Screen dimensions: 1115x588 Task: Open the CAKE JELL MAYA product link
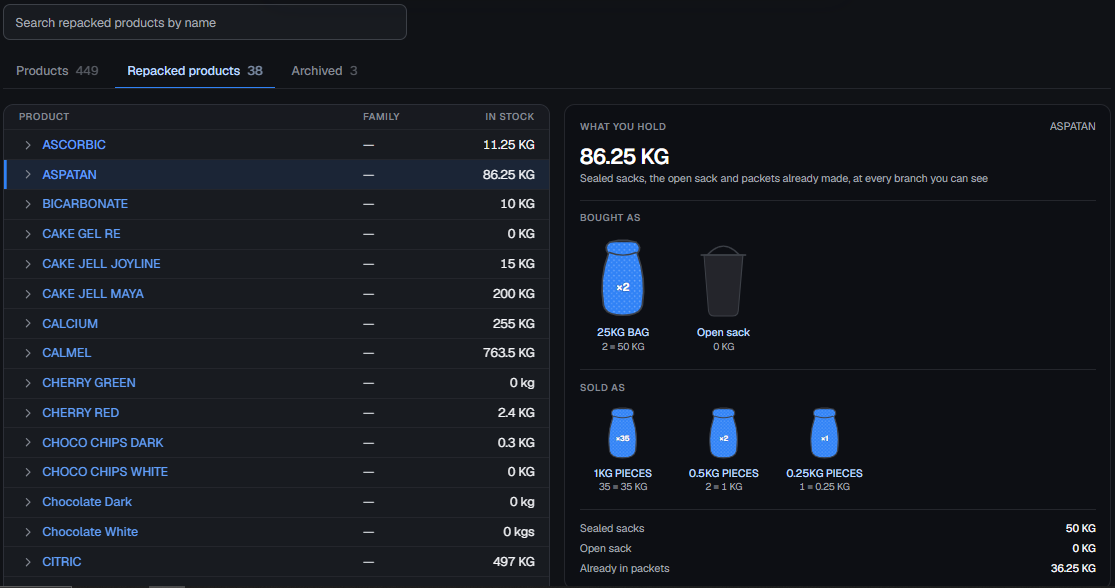point(92,294)
